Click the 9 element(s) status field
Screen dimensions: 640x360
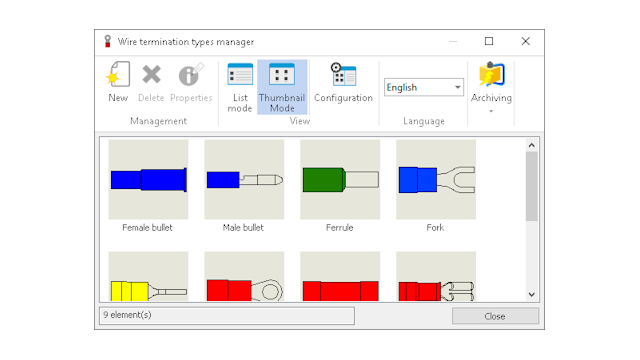[x=227, y=316]
